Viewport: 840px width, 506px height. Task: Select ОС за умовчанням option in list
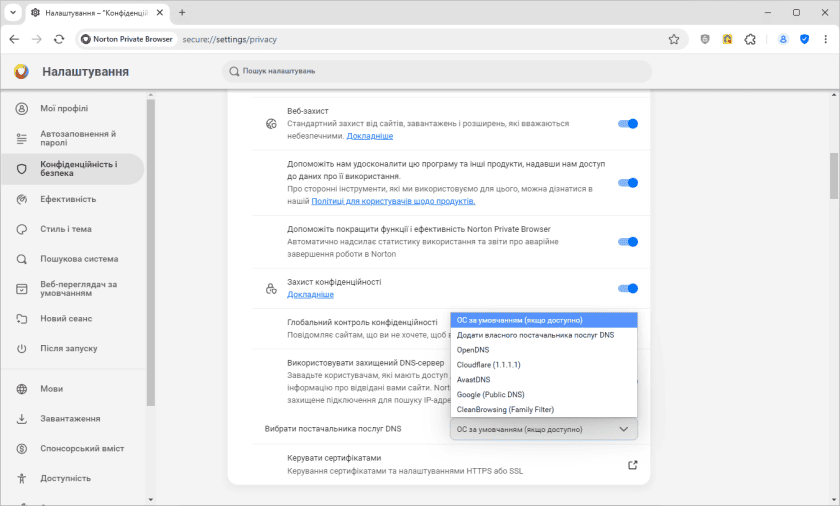coord(544,320)
